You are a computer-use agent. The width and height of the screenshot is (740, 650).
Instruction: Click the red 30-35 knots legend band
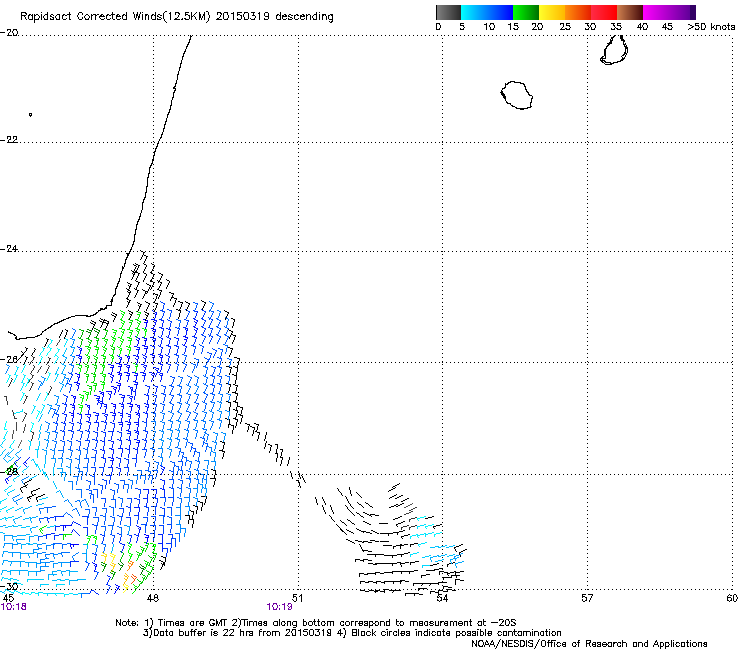click(x=604, y=12)
